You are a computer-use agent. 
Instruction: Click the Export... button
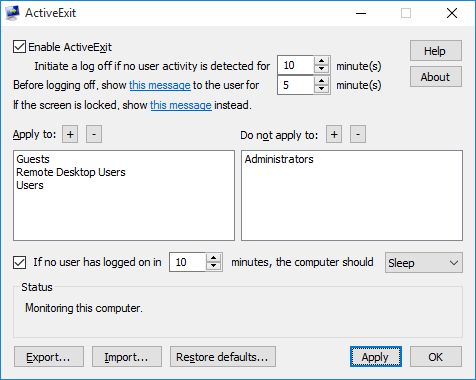click(49, 357)
